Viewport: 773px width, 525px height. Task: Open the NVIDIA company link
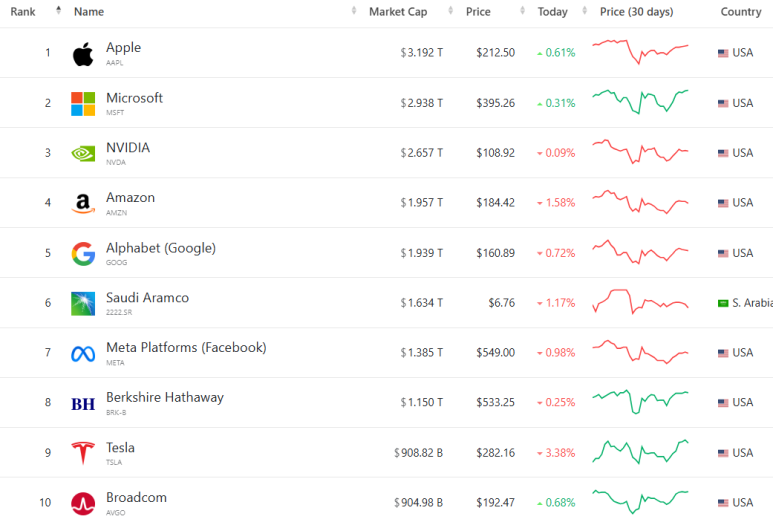(128, 147)
